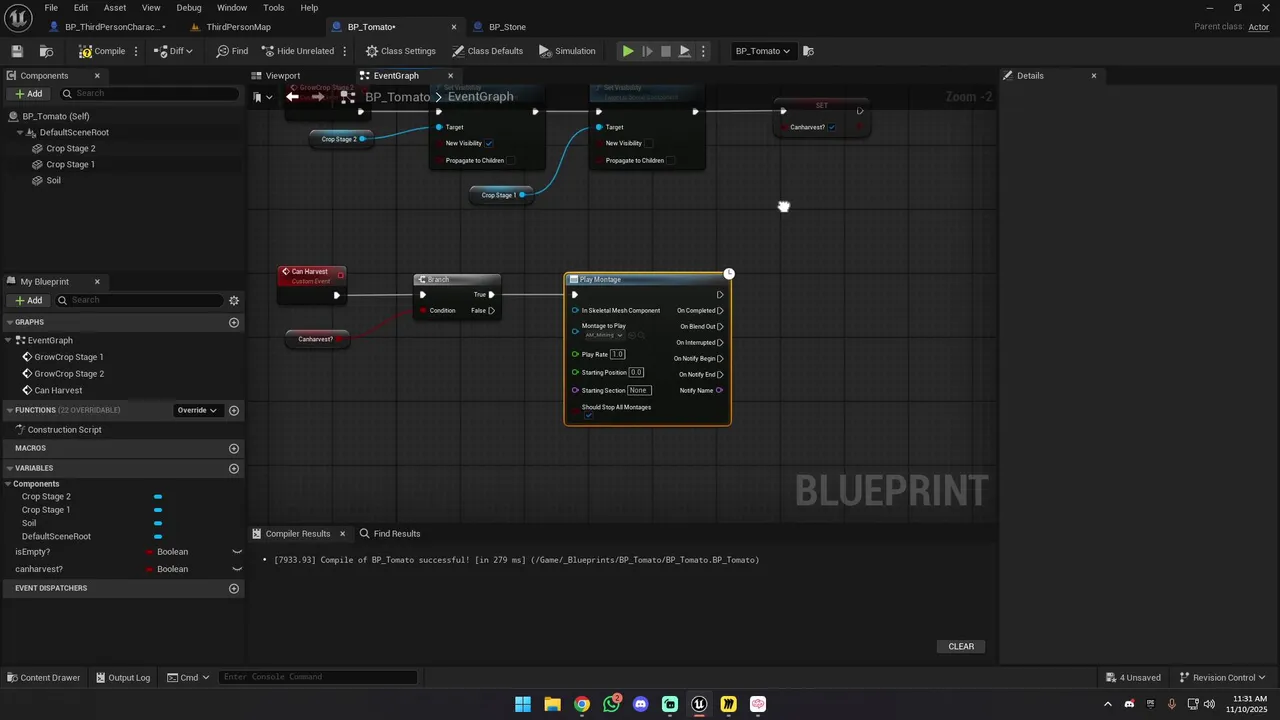Click the Components panel search field
This screenshot has height=720, width=1280.
[x=148, y=93]
